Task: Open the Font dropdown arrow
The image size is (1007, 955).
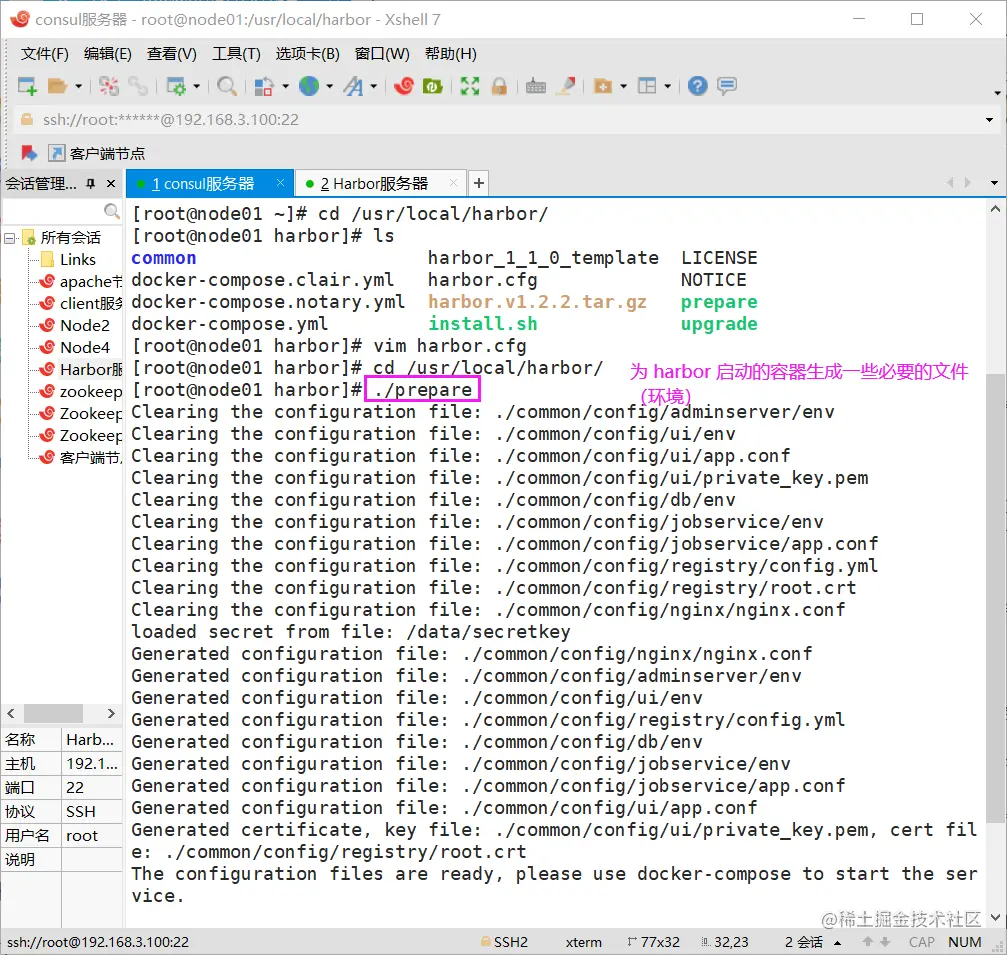Action: pyautogui.click(x=373, y=85)
